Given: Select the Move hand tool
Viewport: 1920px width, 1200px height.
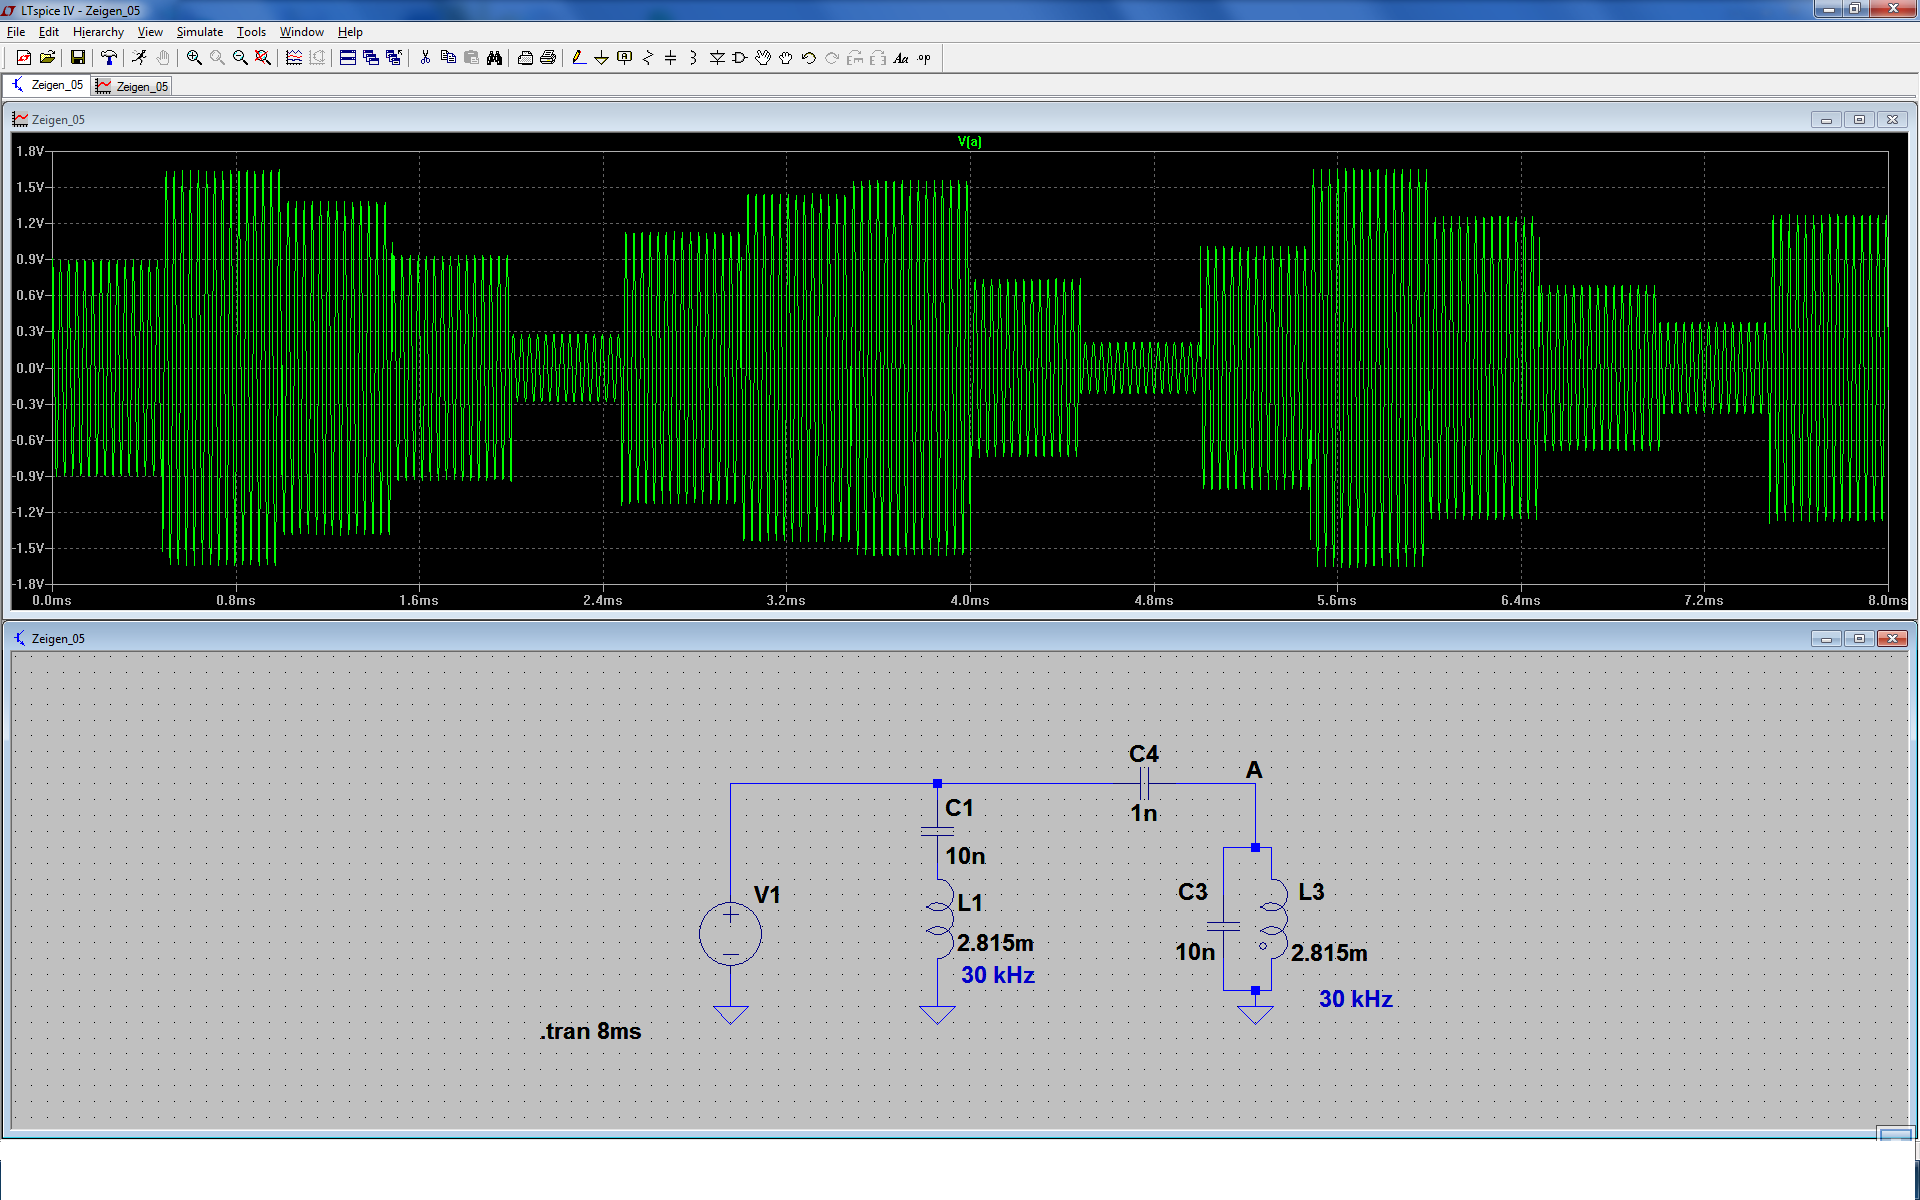Looking at the screenshot, I should [763, 58].
